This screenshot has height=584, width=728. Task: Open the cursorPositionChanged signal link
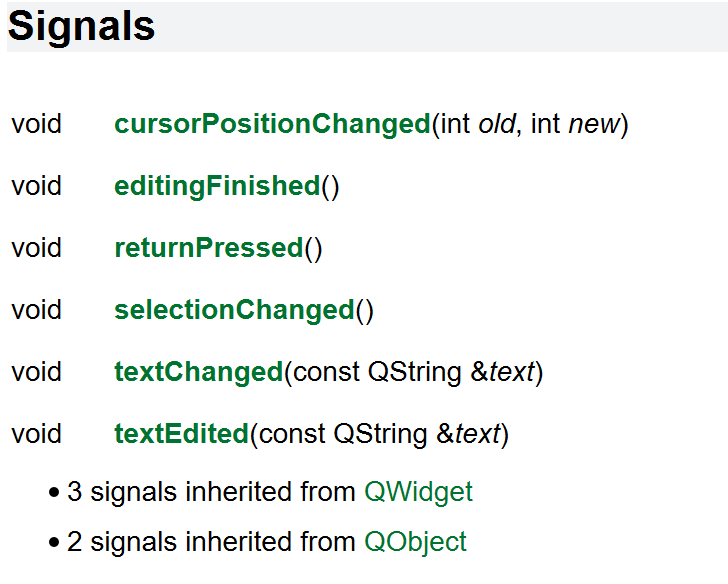273,124
